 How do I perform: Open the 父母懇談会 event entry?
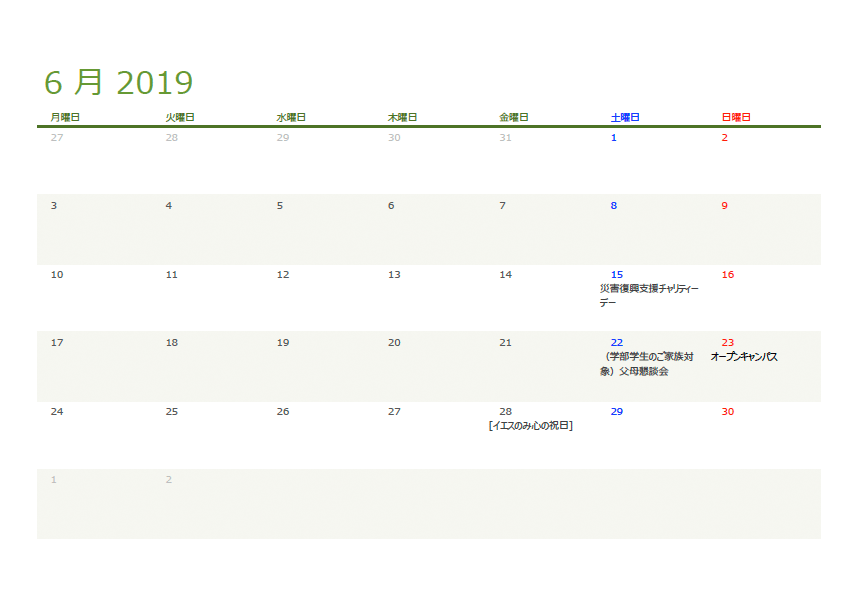pyautogui.click(x=647, y=364)
